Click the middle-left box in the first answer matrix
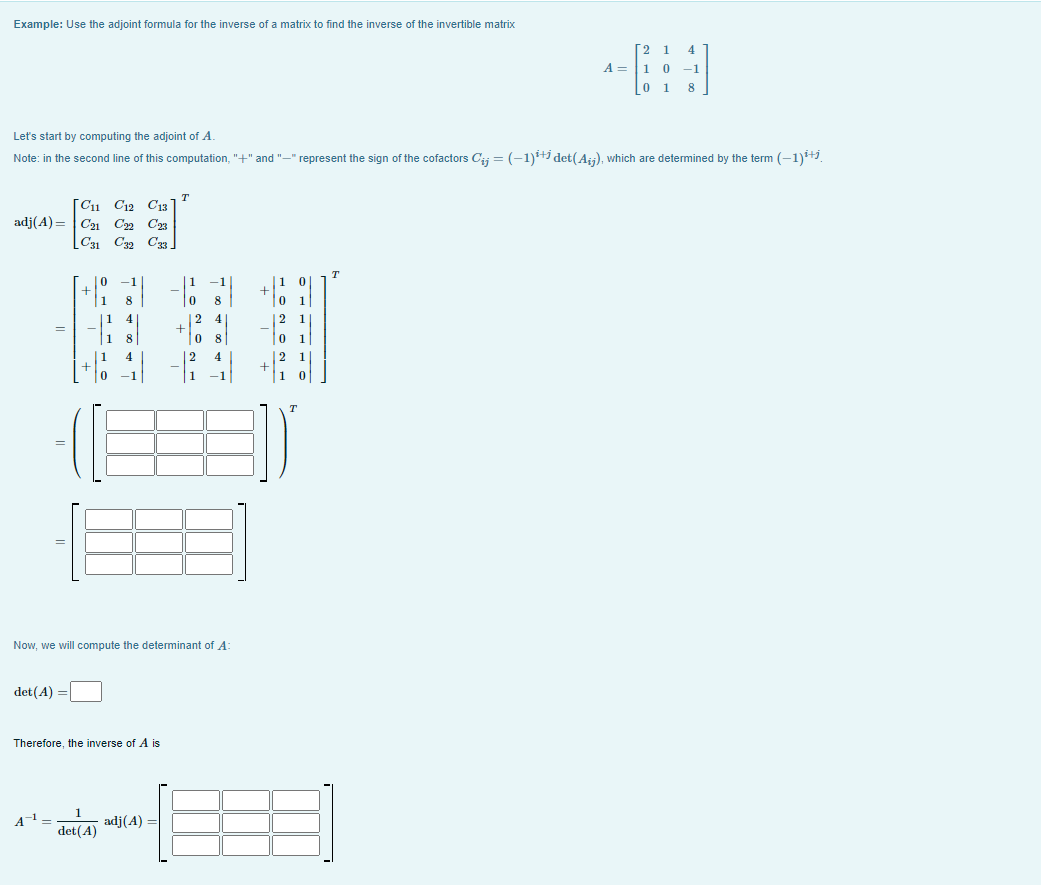Image resolution: width=1041 pixels, height=885 pixels. tap(131, 443)
